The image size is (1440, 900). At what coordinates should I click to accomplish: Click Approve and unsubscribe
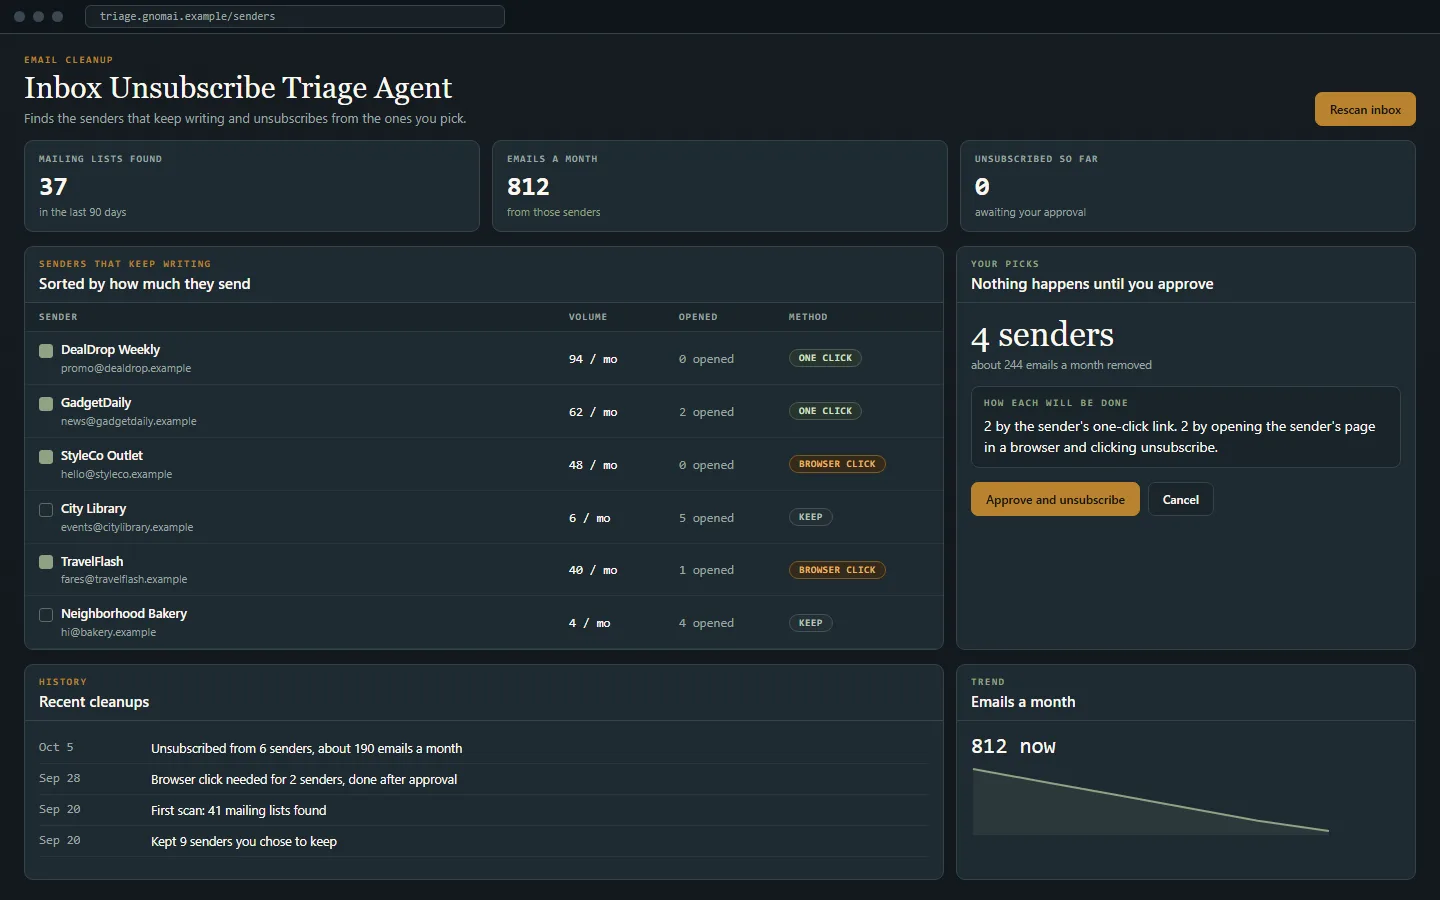[x=1055, y=500]
